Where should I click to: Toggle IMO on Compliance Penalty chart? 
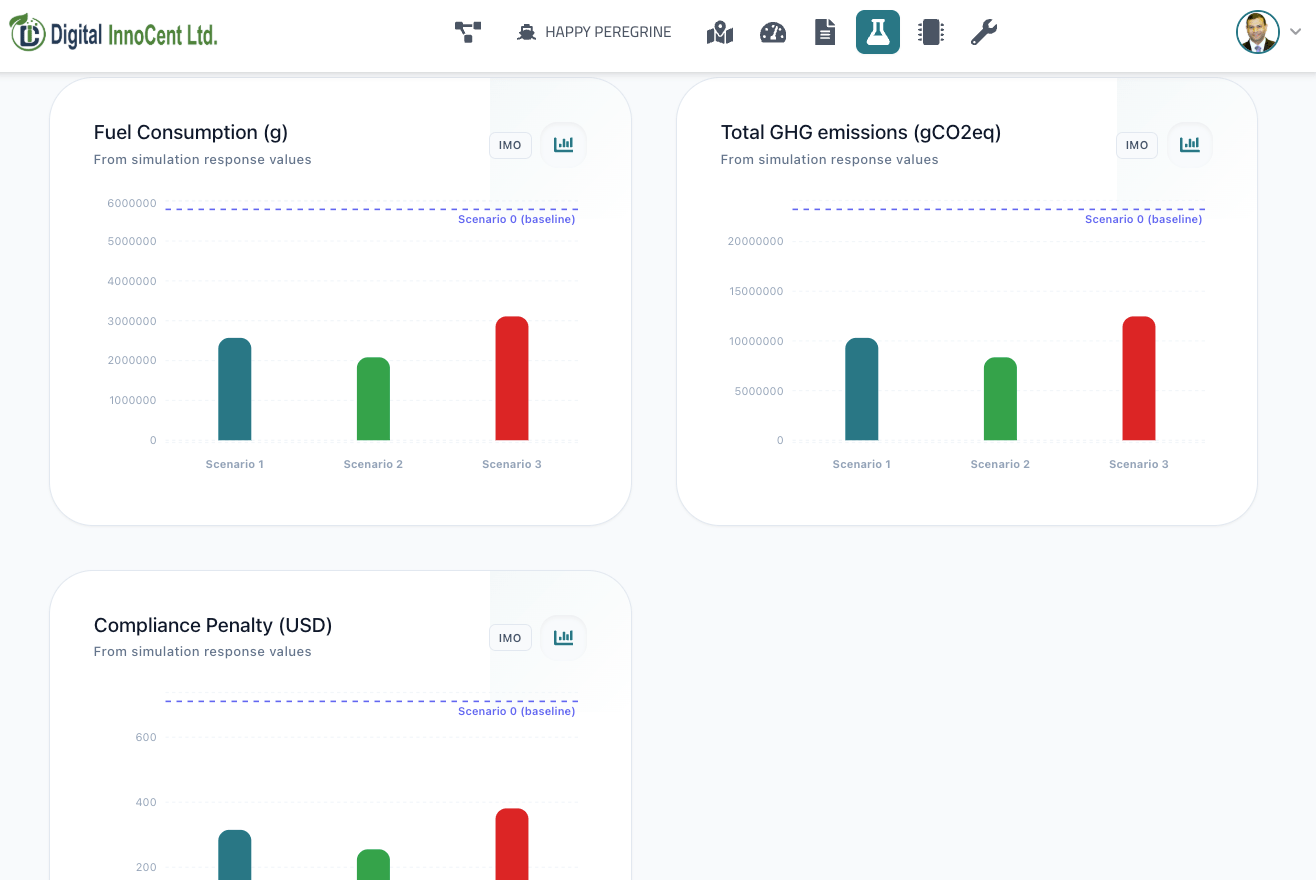(x=510, y=638)
